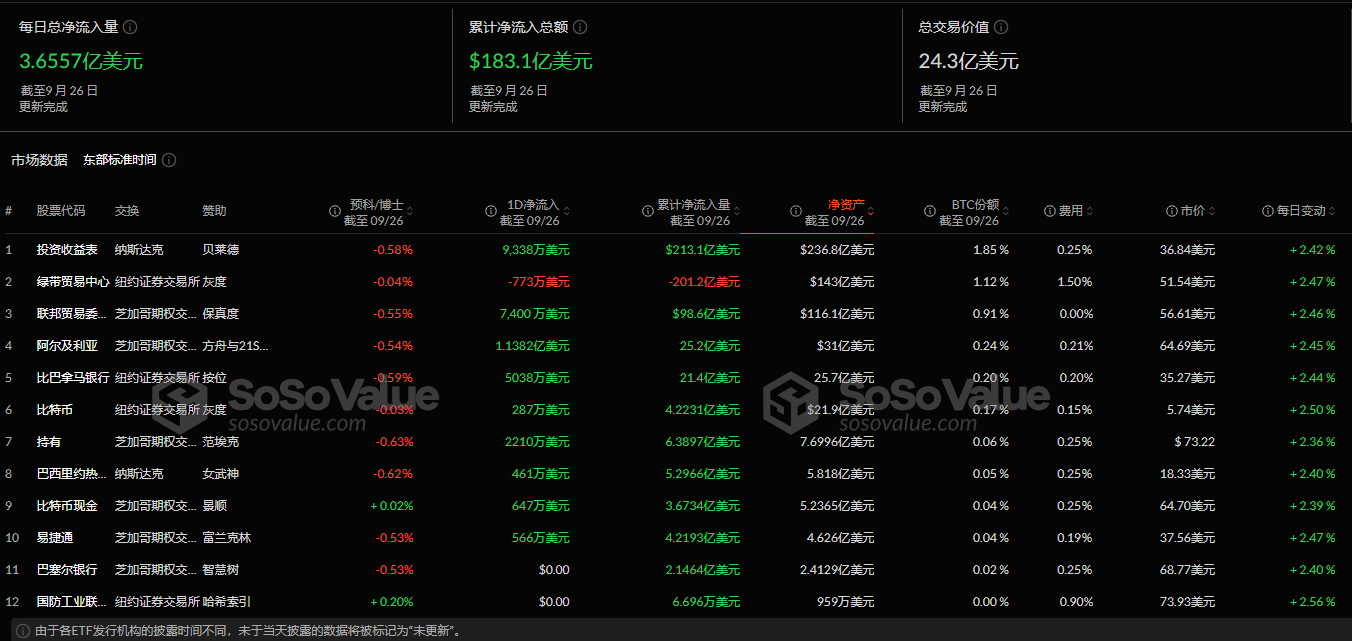Screen dimensions: 1352x641
Task: Sort by 每日变动 using its sort arrows
Action: 1333,211
